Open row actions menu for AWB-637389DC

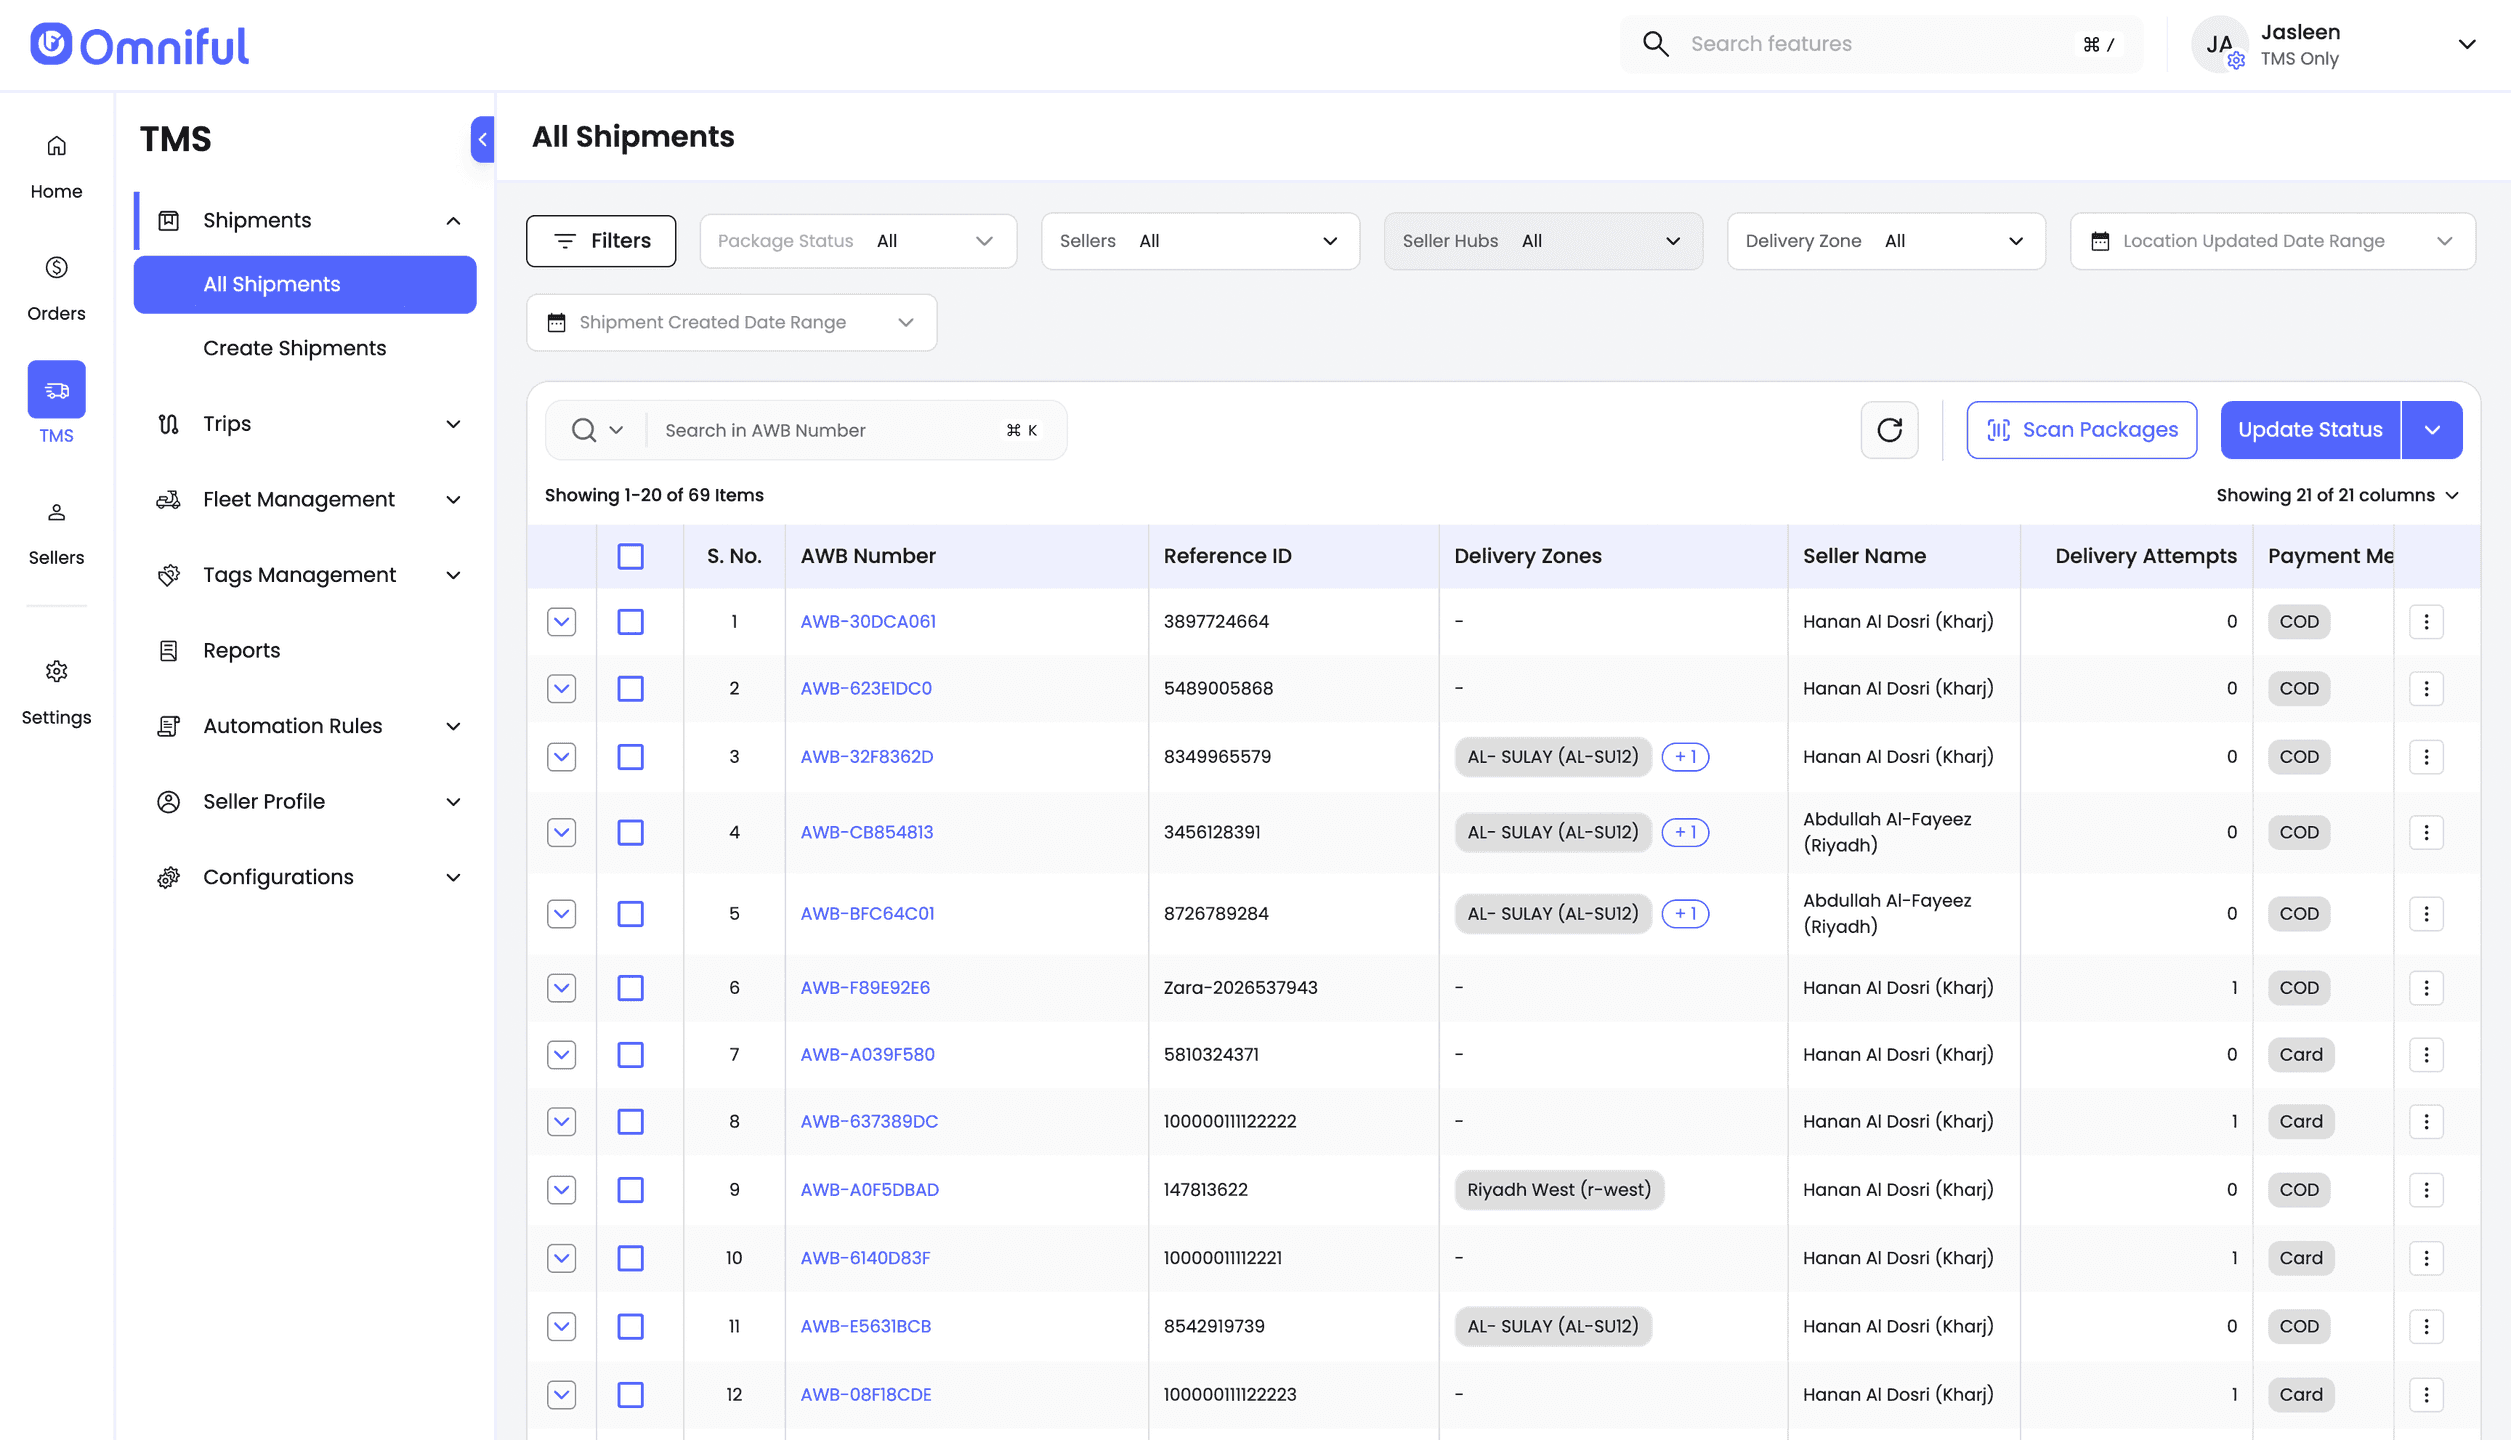[2426, 1121]
